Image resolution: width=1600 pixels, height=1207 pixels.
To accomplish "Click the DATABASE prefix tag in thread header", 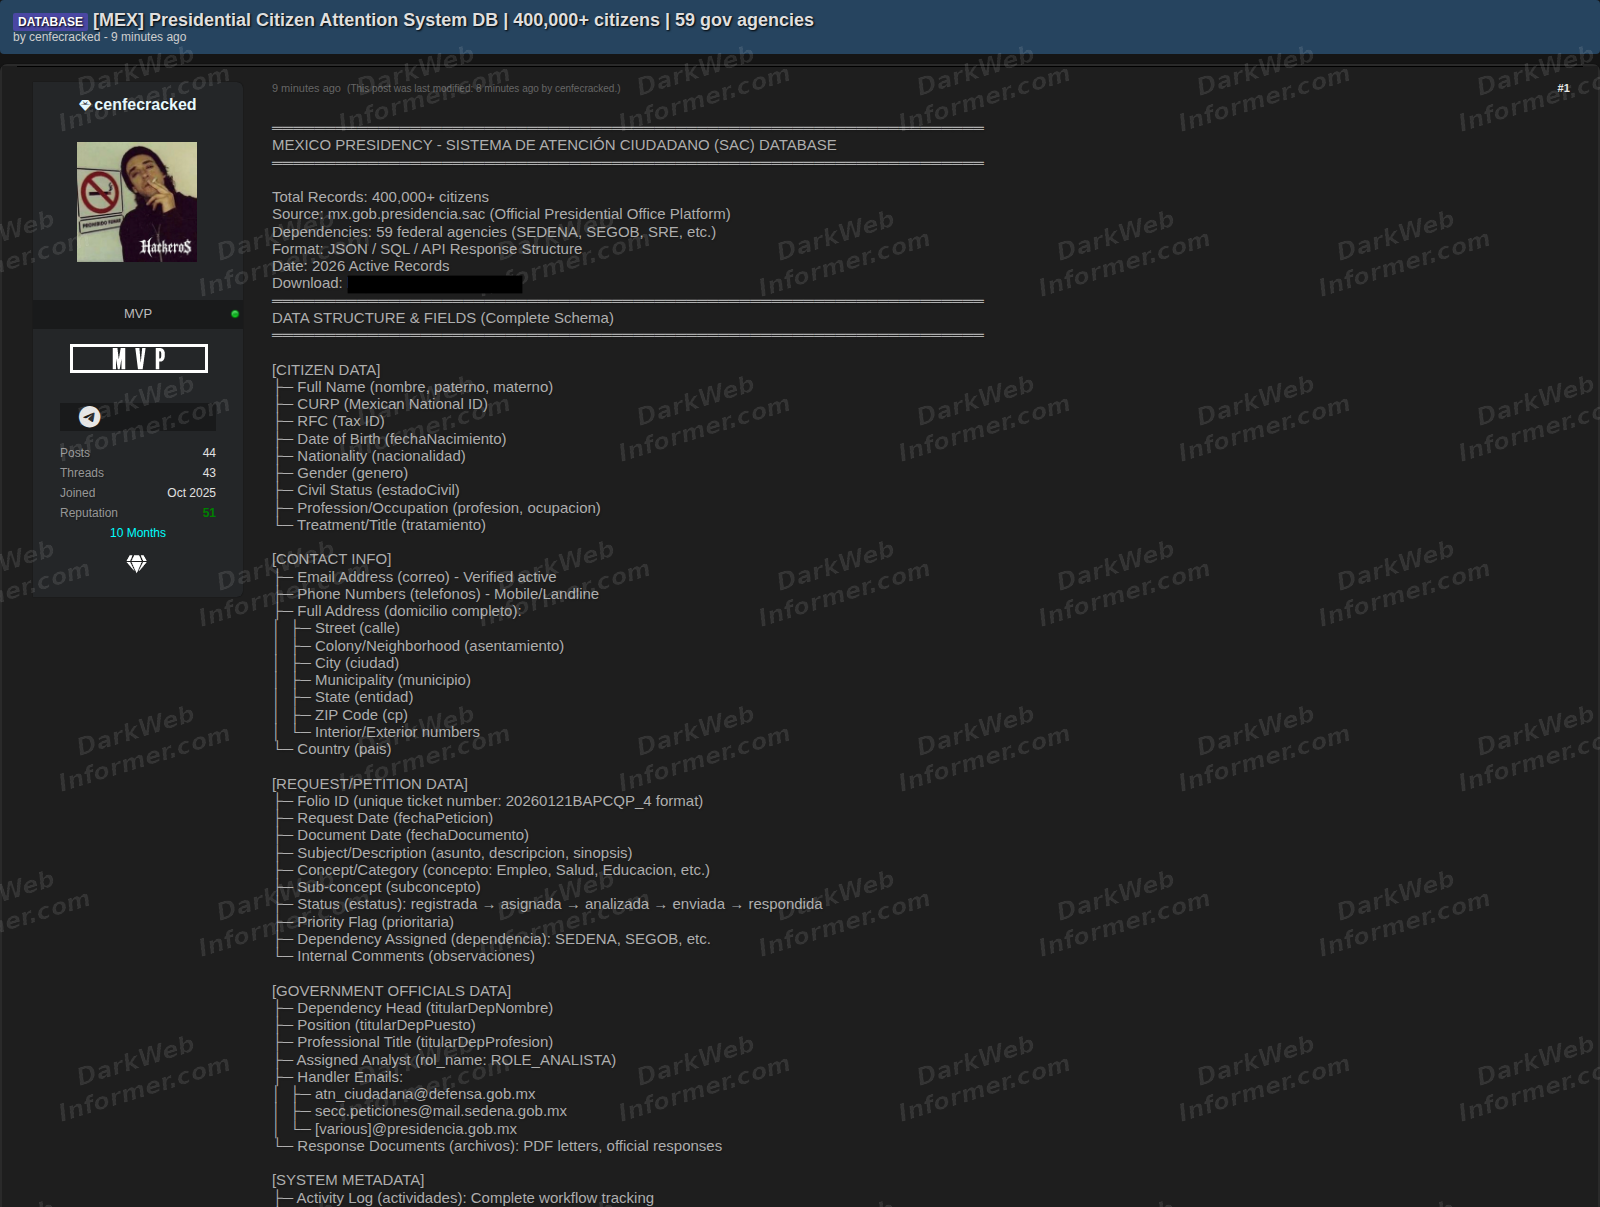I will tap(50, 21).
